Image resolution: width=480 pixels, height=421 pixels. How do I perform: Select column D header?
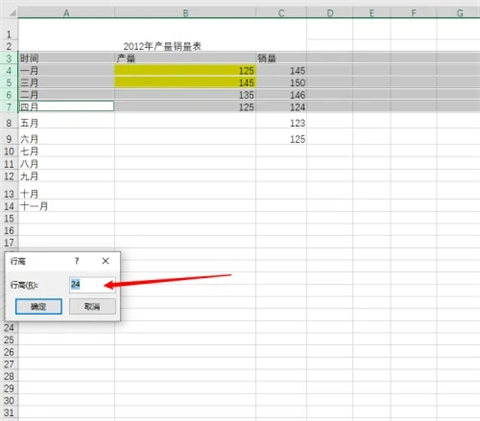point(330,13)
